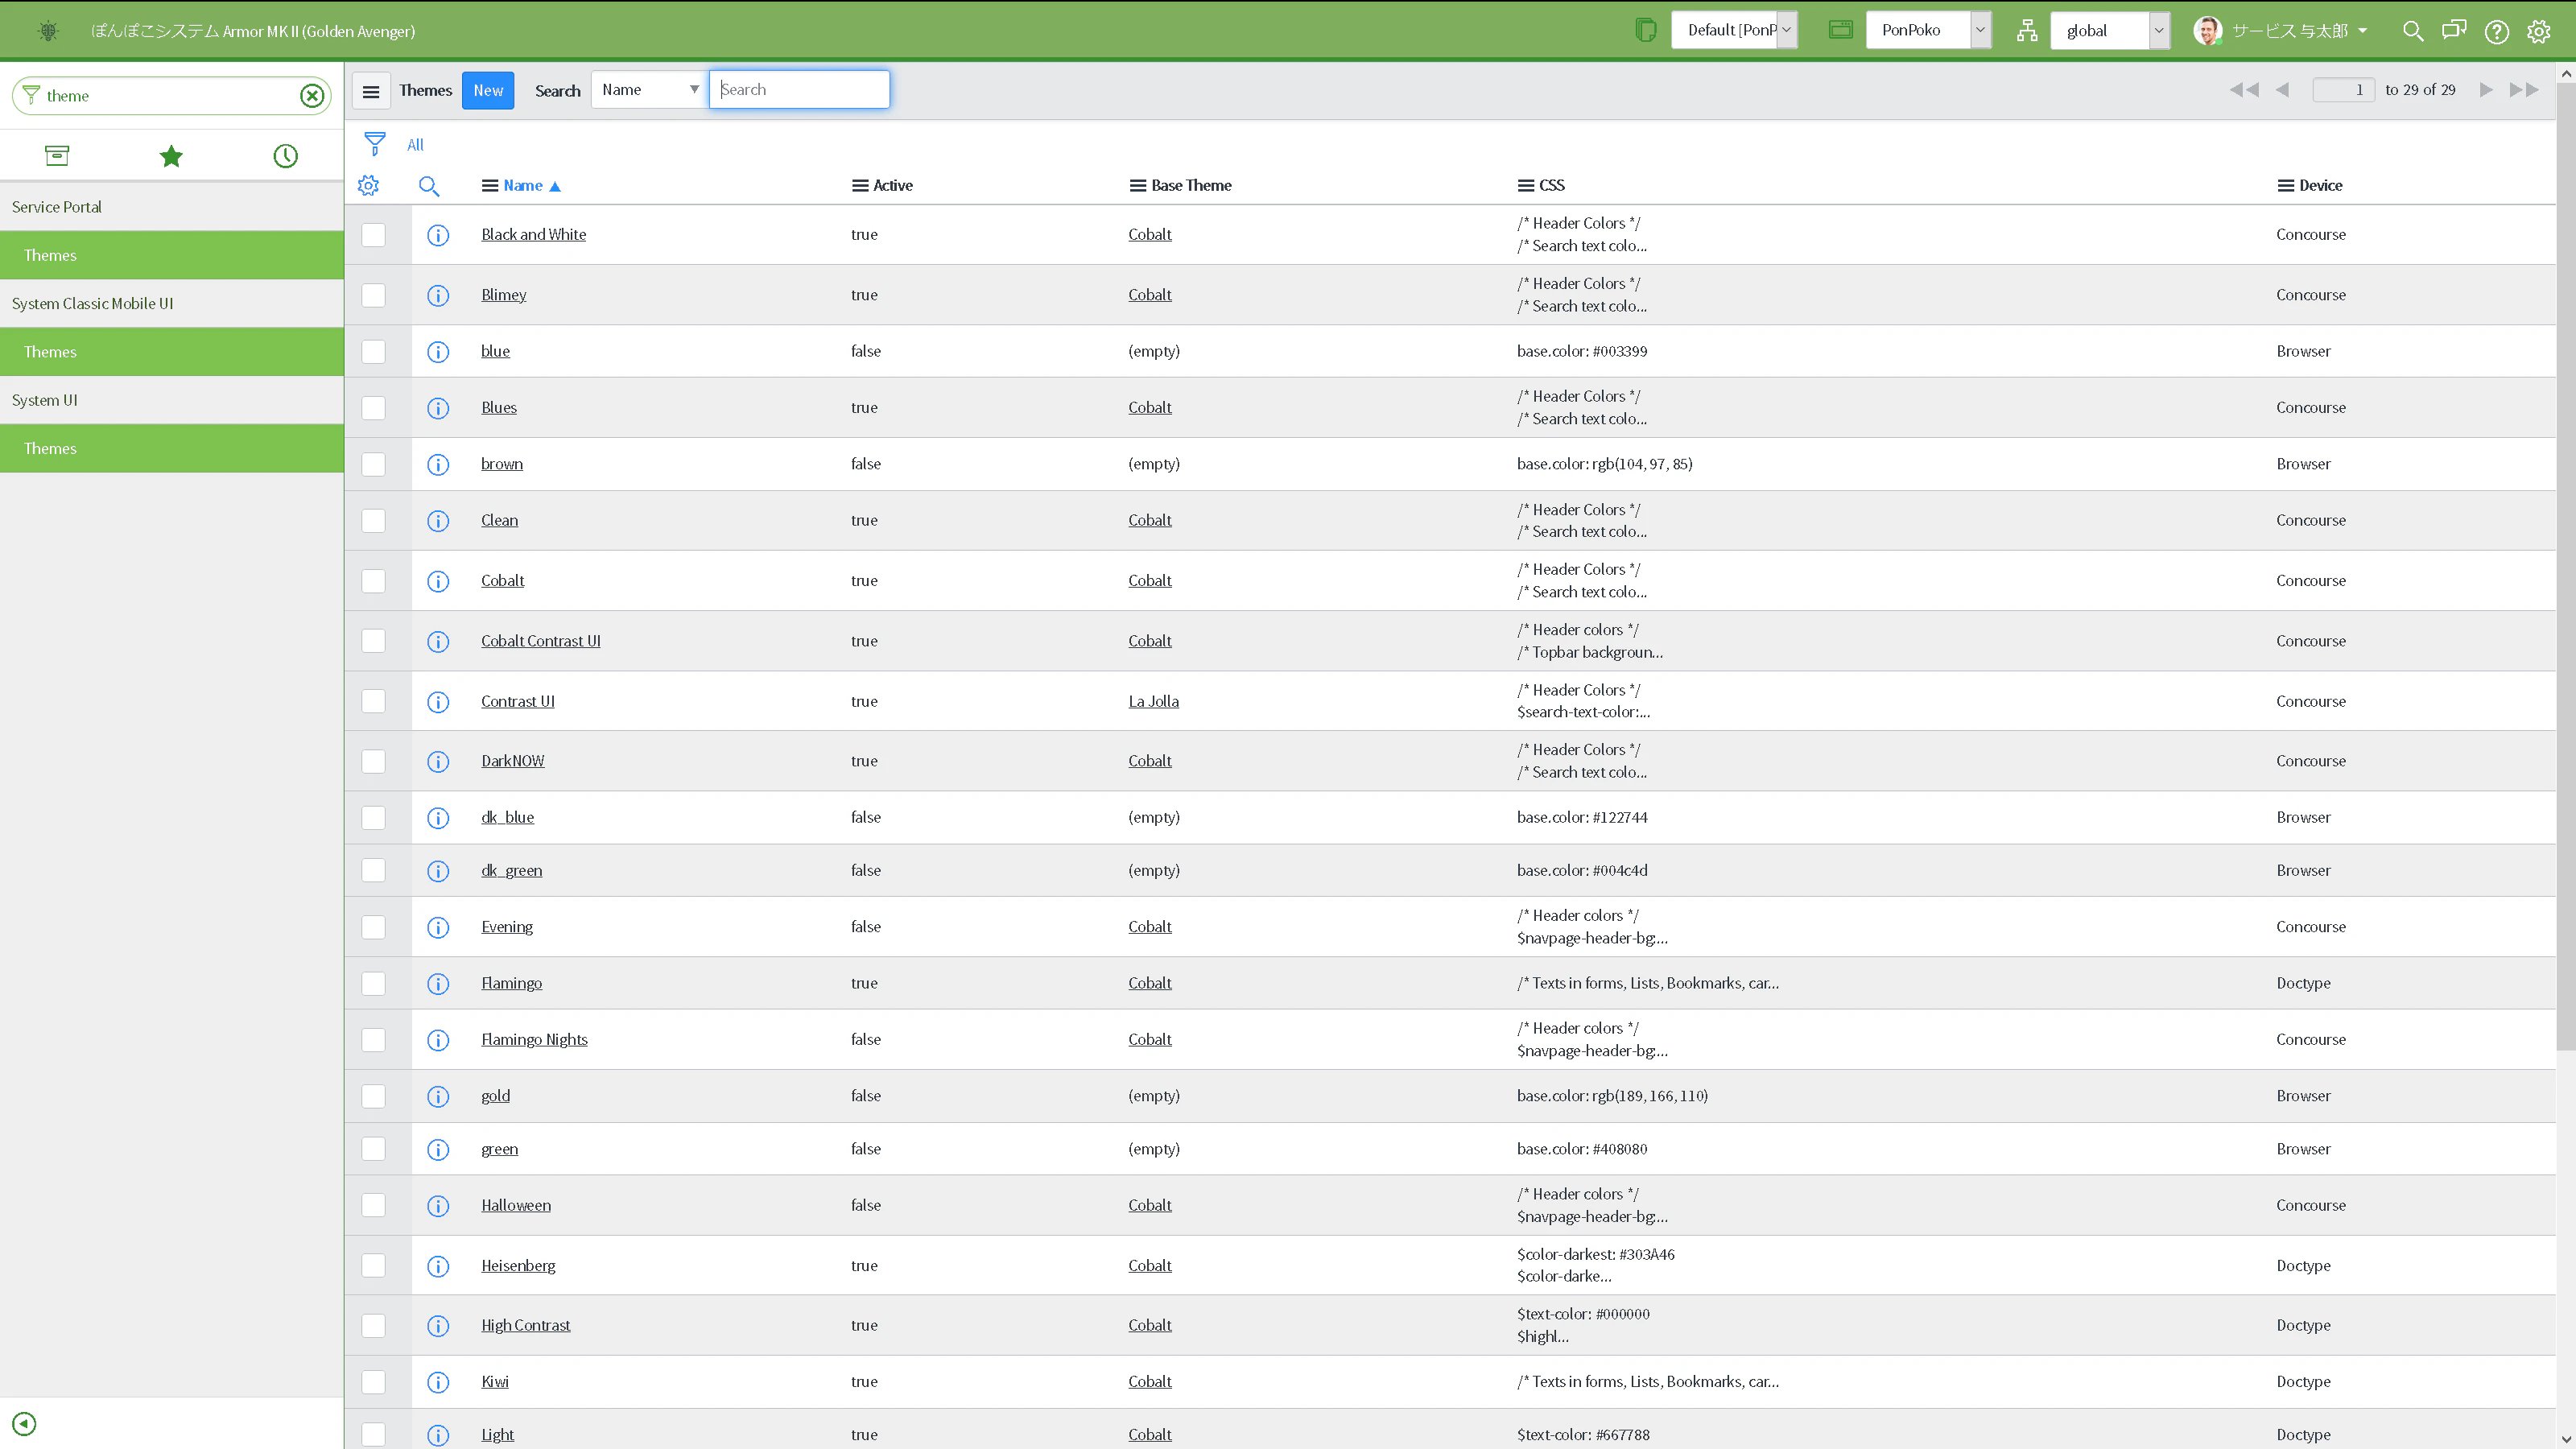This screenshot has width=2576, height=1449.
Task: Open Name column options menu
Action: point(489,185)
